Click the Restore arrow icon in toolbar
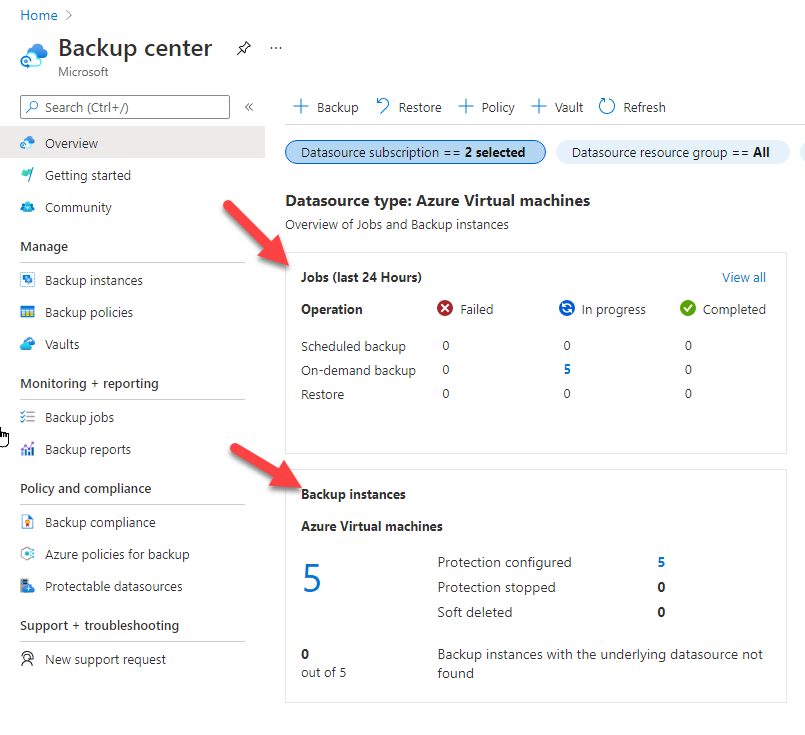This screenshot has height=735, width=805. [383, 106]
